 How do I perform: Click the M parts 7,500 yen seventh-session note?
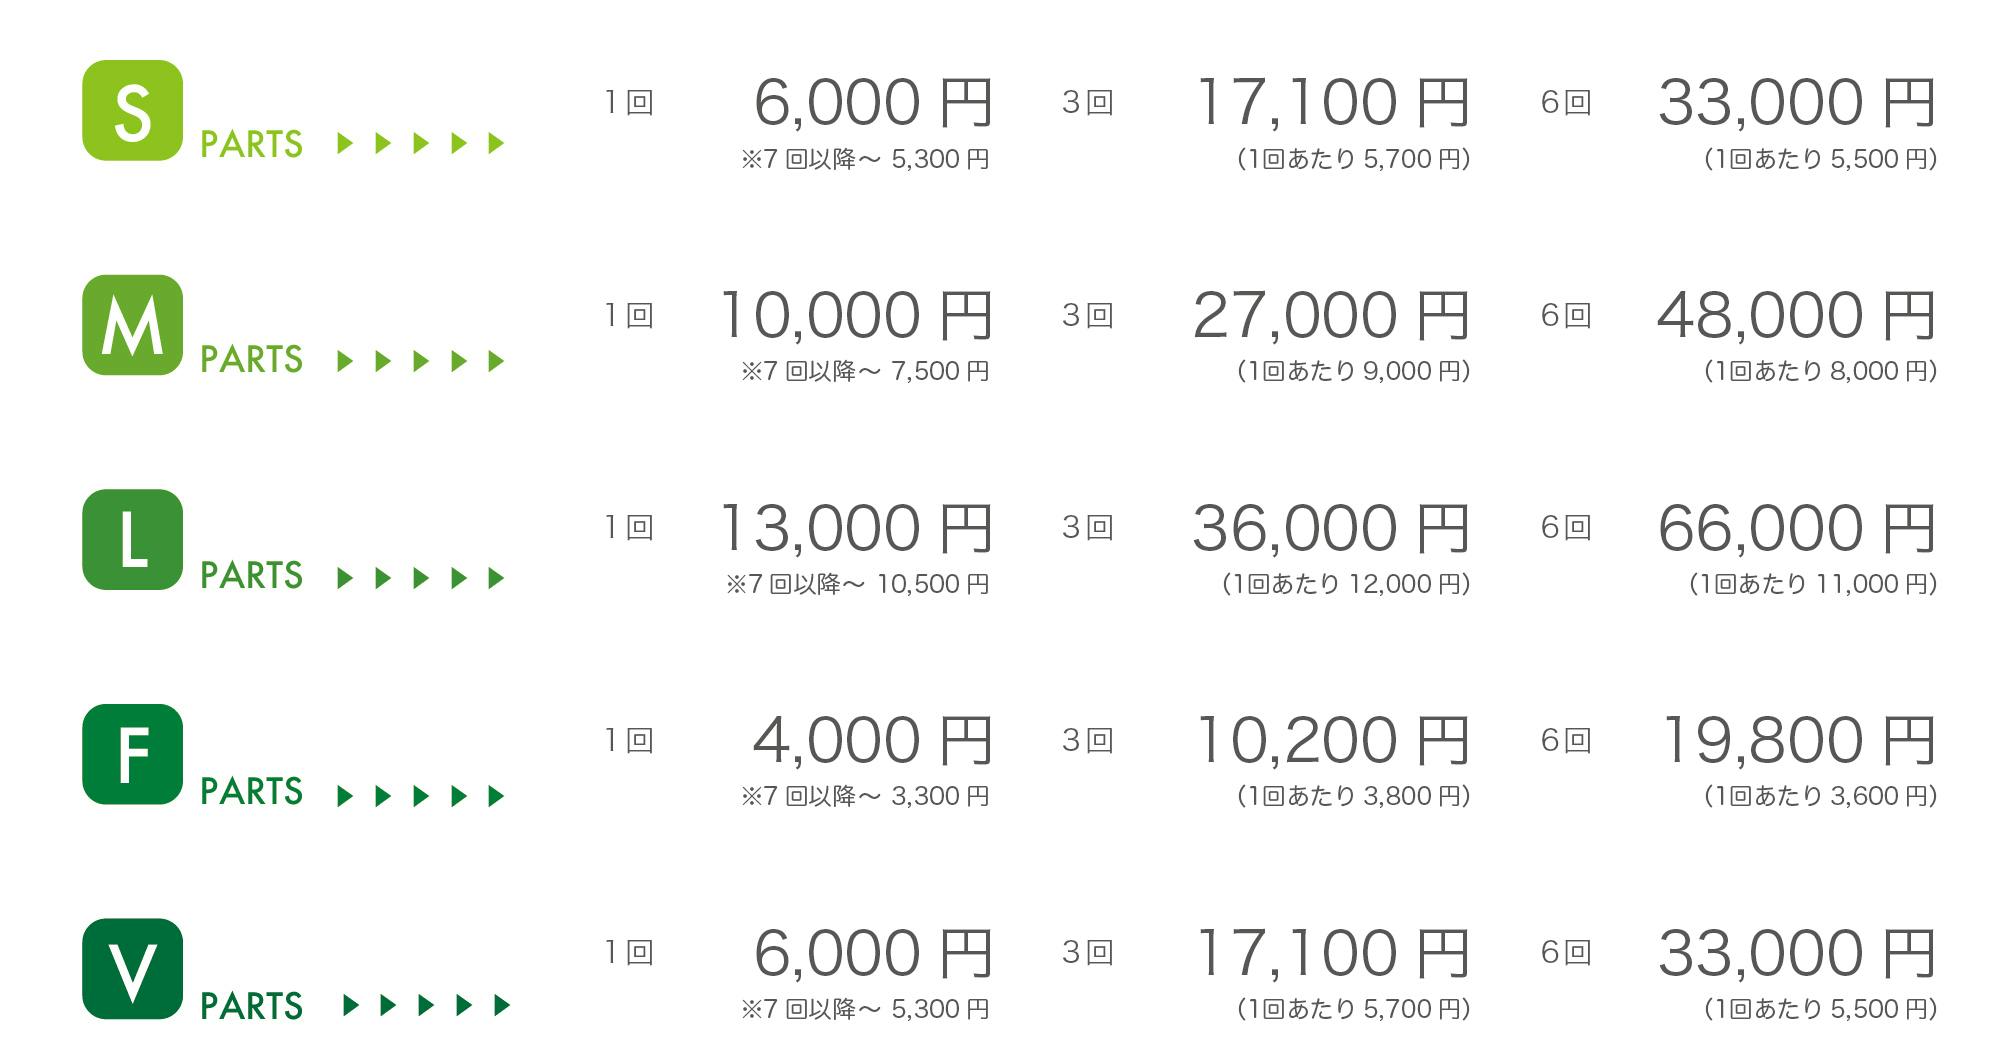point(865,371)
